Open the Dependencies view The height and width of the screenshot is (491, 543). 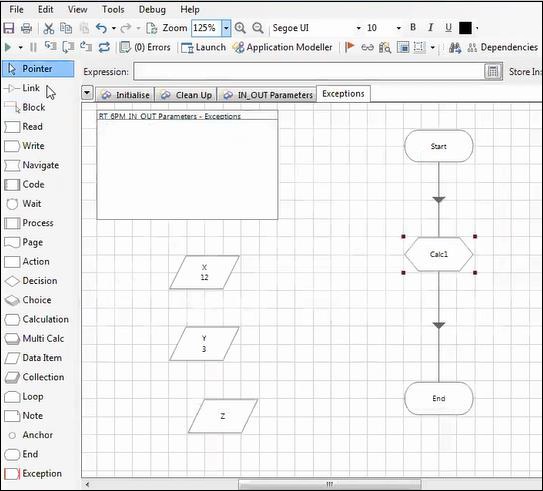pyautogui.click(x=502, y=47)
